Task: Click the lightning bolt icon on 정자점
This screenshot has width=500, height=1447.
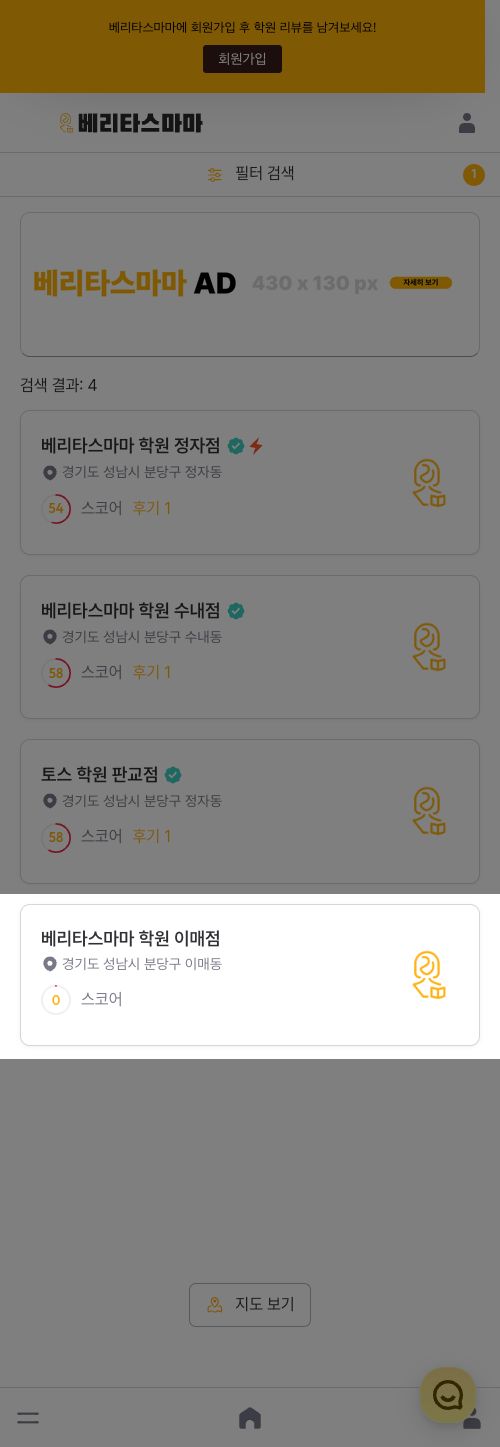Action: [x=256, y=446]
